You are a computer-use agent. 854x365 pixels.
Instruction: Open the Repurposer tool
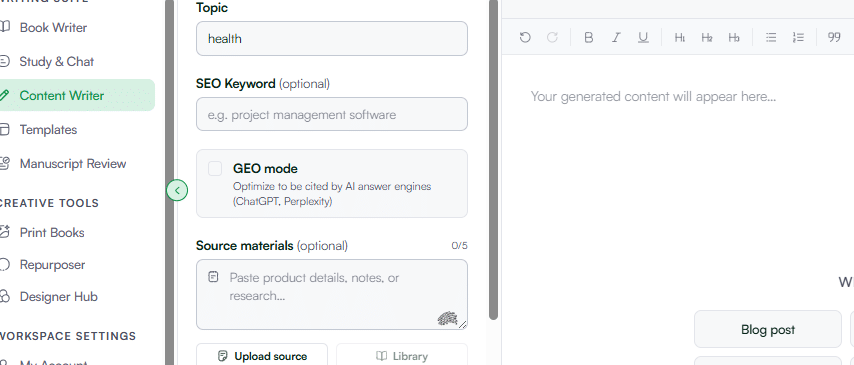52,265
